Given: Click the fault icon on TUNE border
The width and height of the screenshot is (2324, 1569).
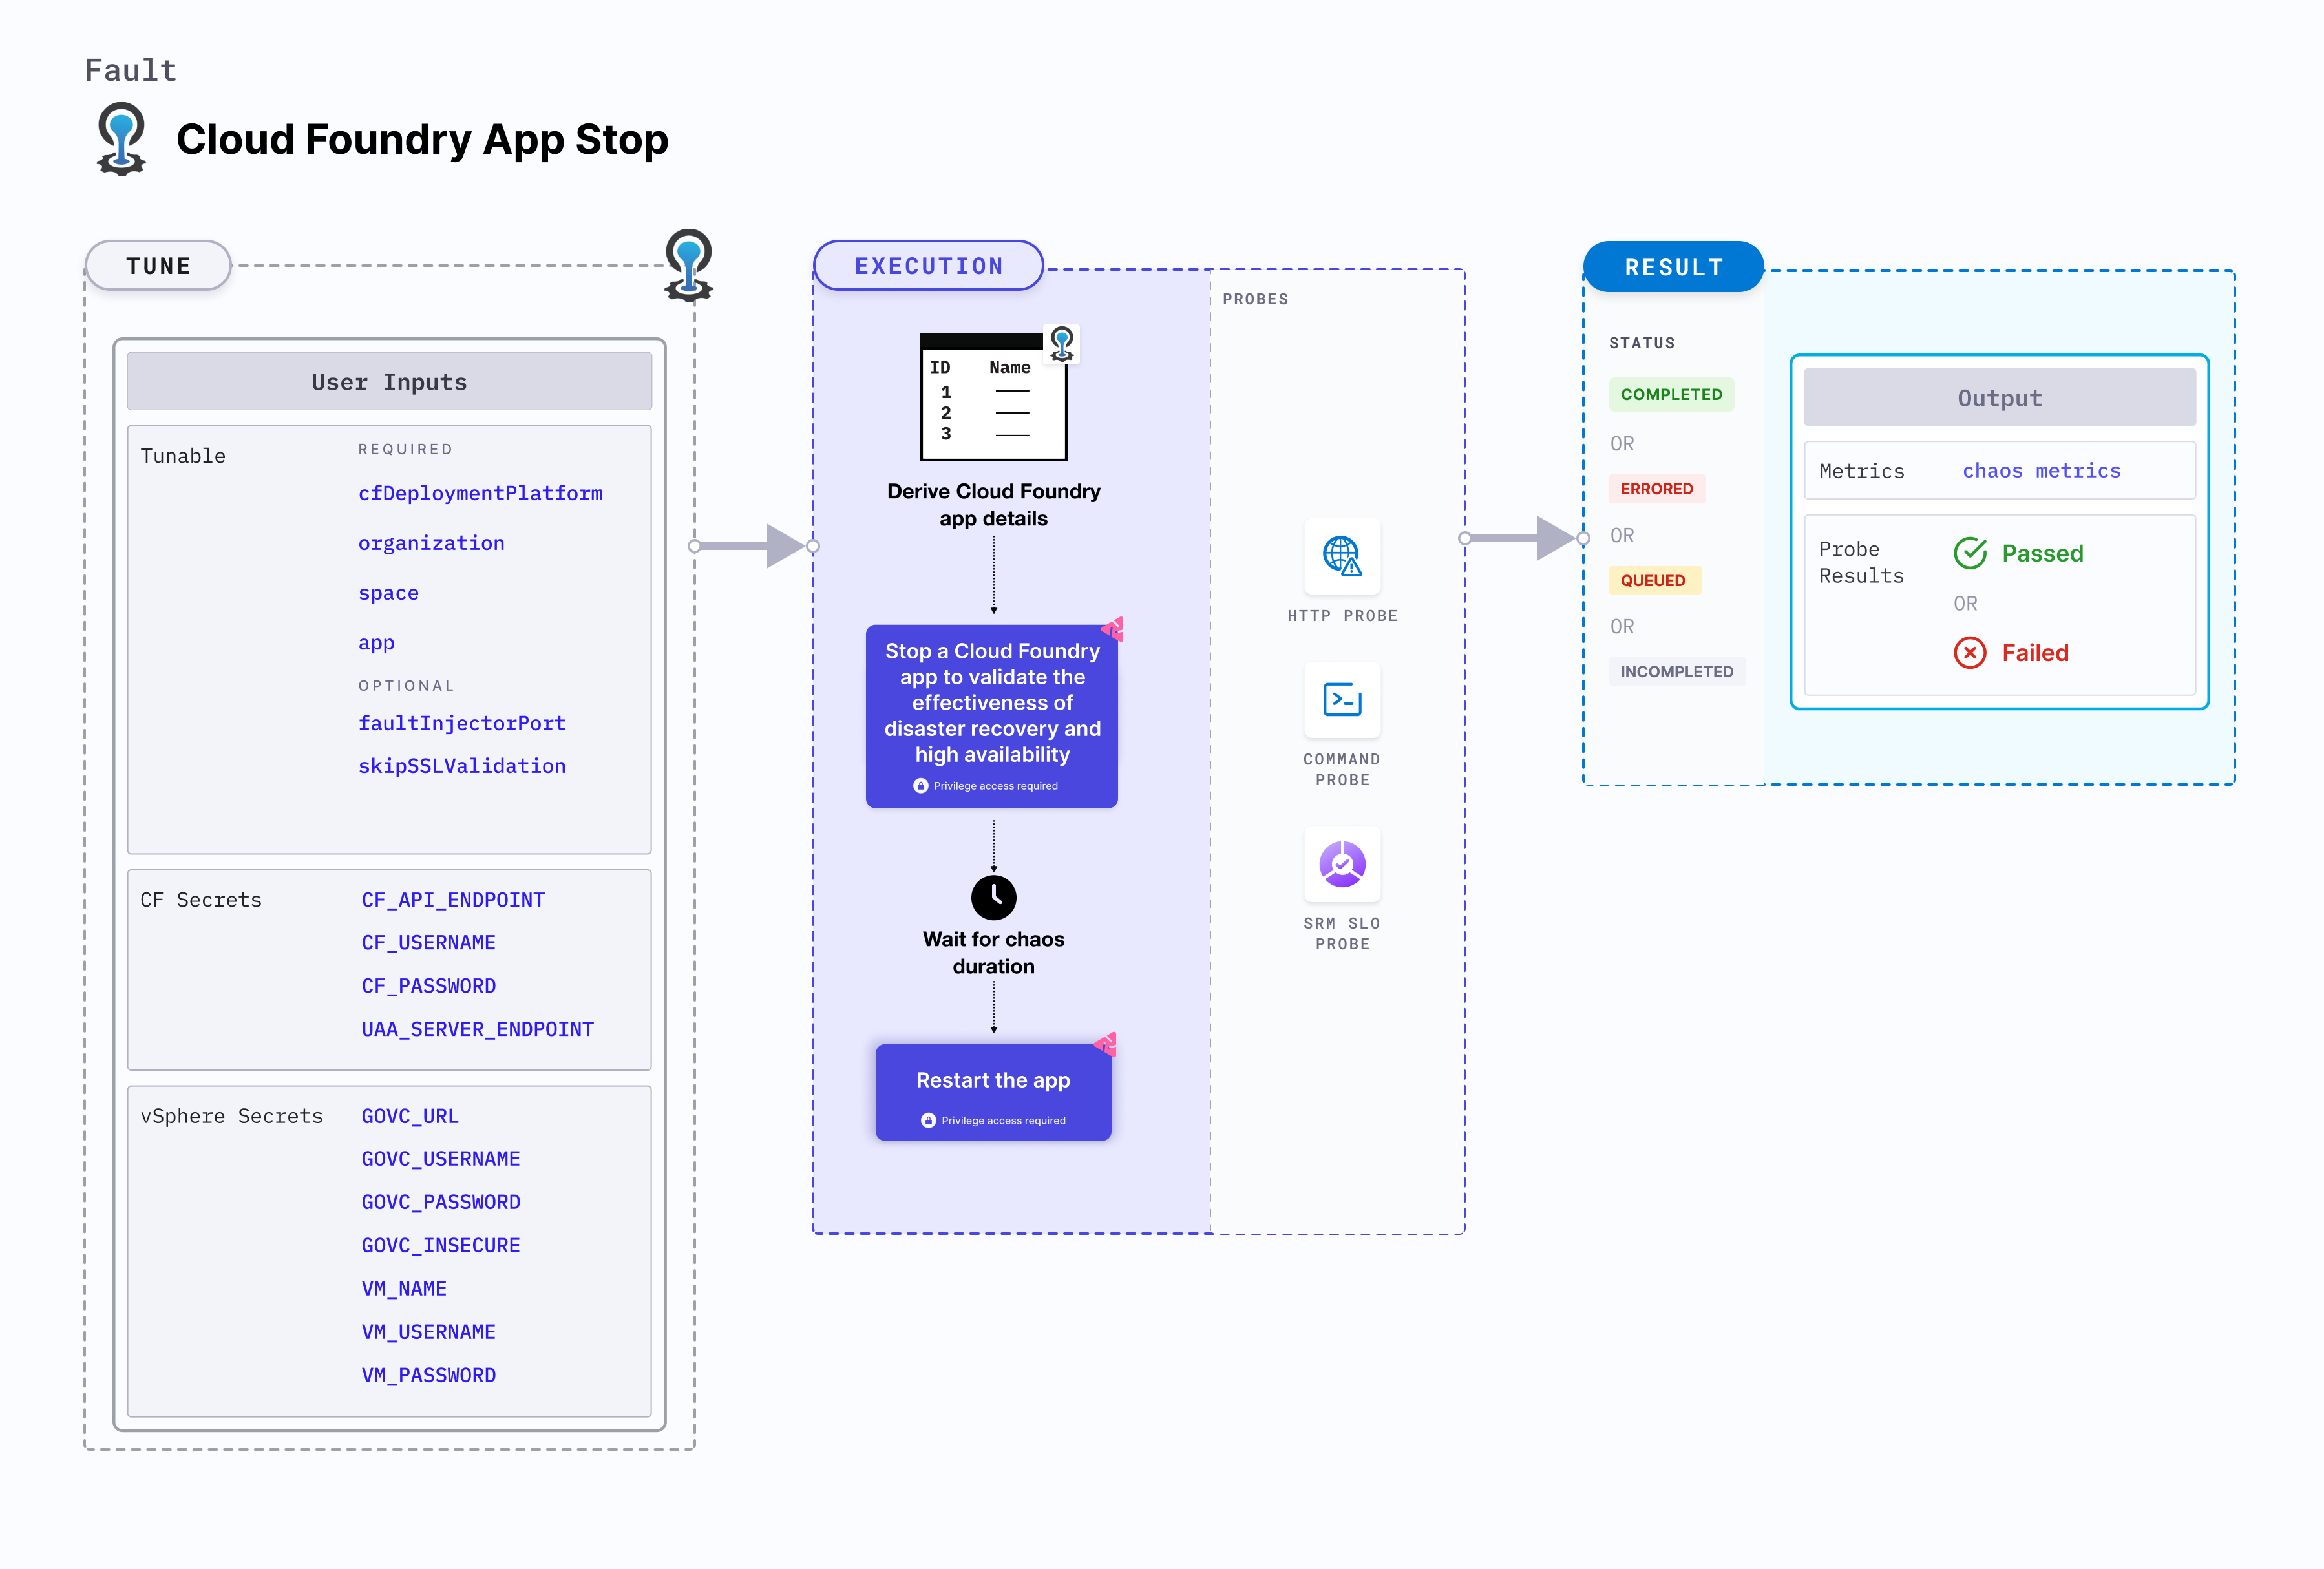Looking at the screenshot, I should point(688,265).
